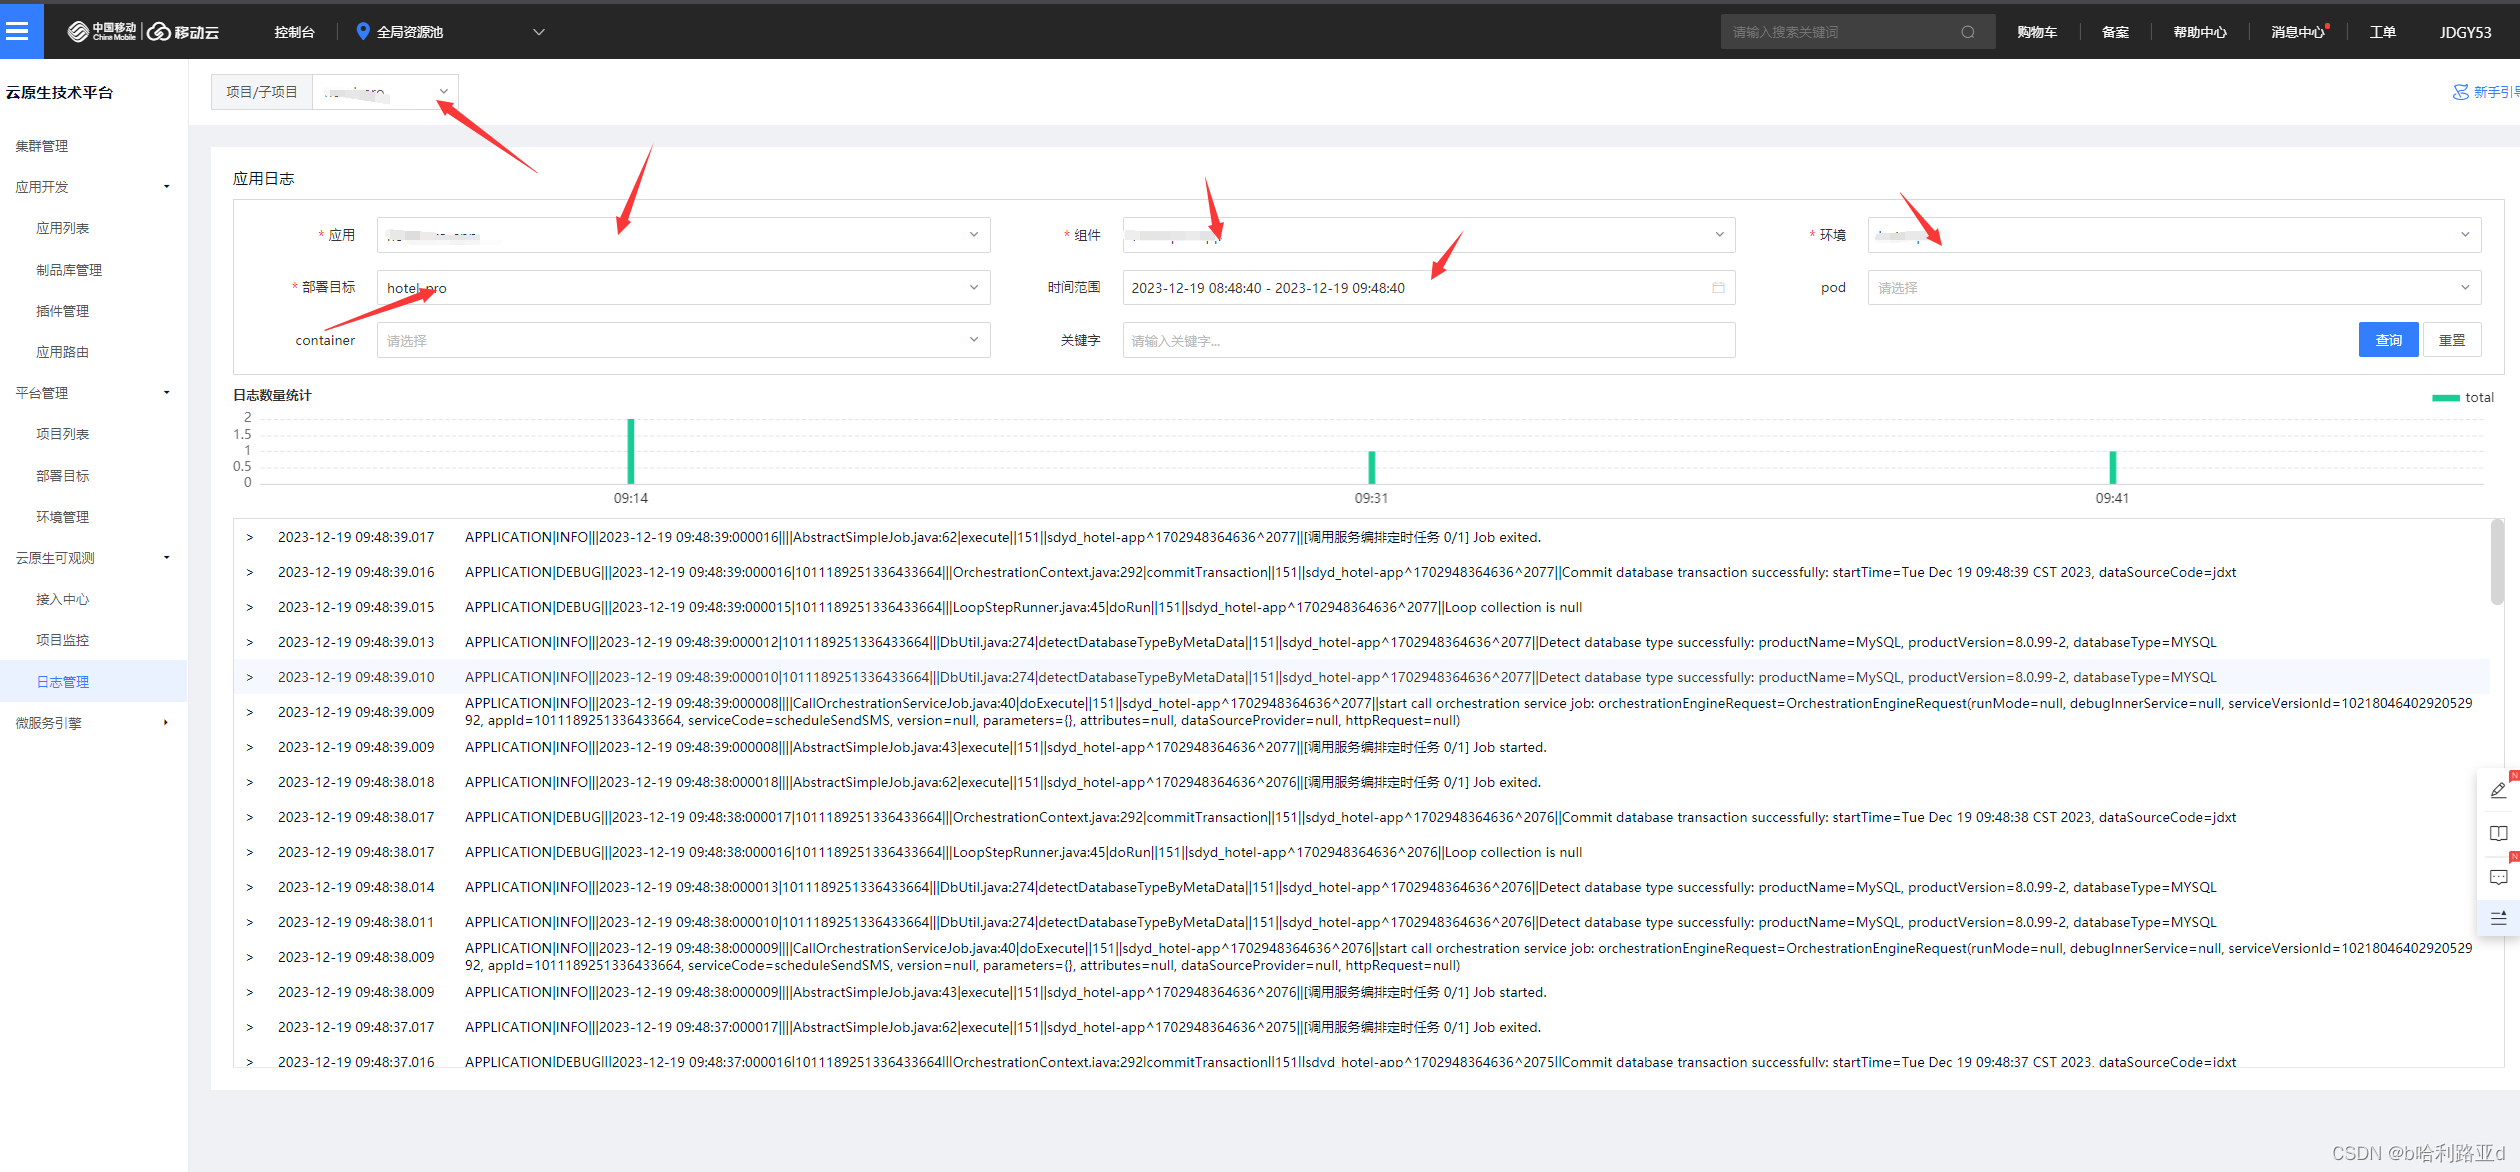Viewport: 2520px width, 1172px height.
Task: Select 项目监控 in the sidebar
Action: tap(63, 640)
